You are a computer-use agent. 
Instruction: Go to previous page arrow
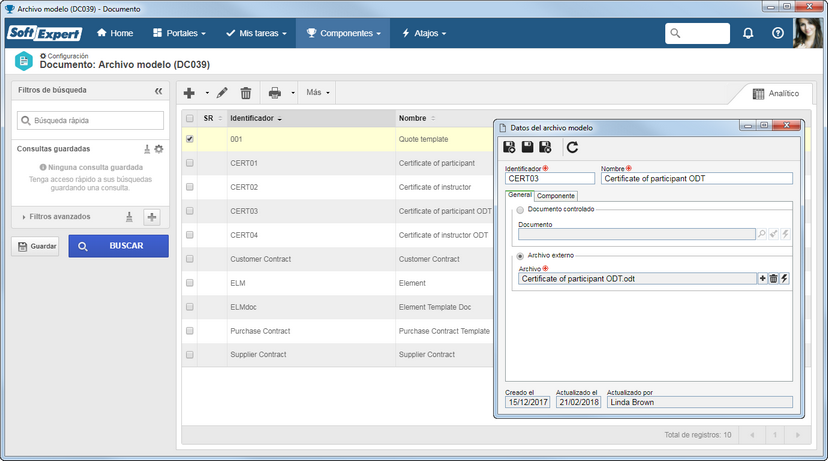pyautogui.click(x=752, y=435)
